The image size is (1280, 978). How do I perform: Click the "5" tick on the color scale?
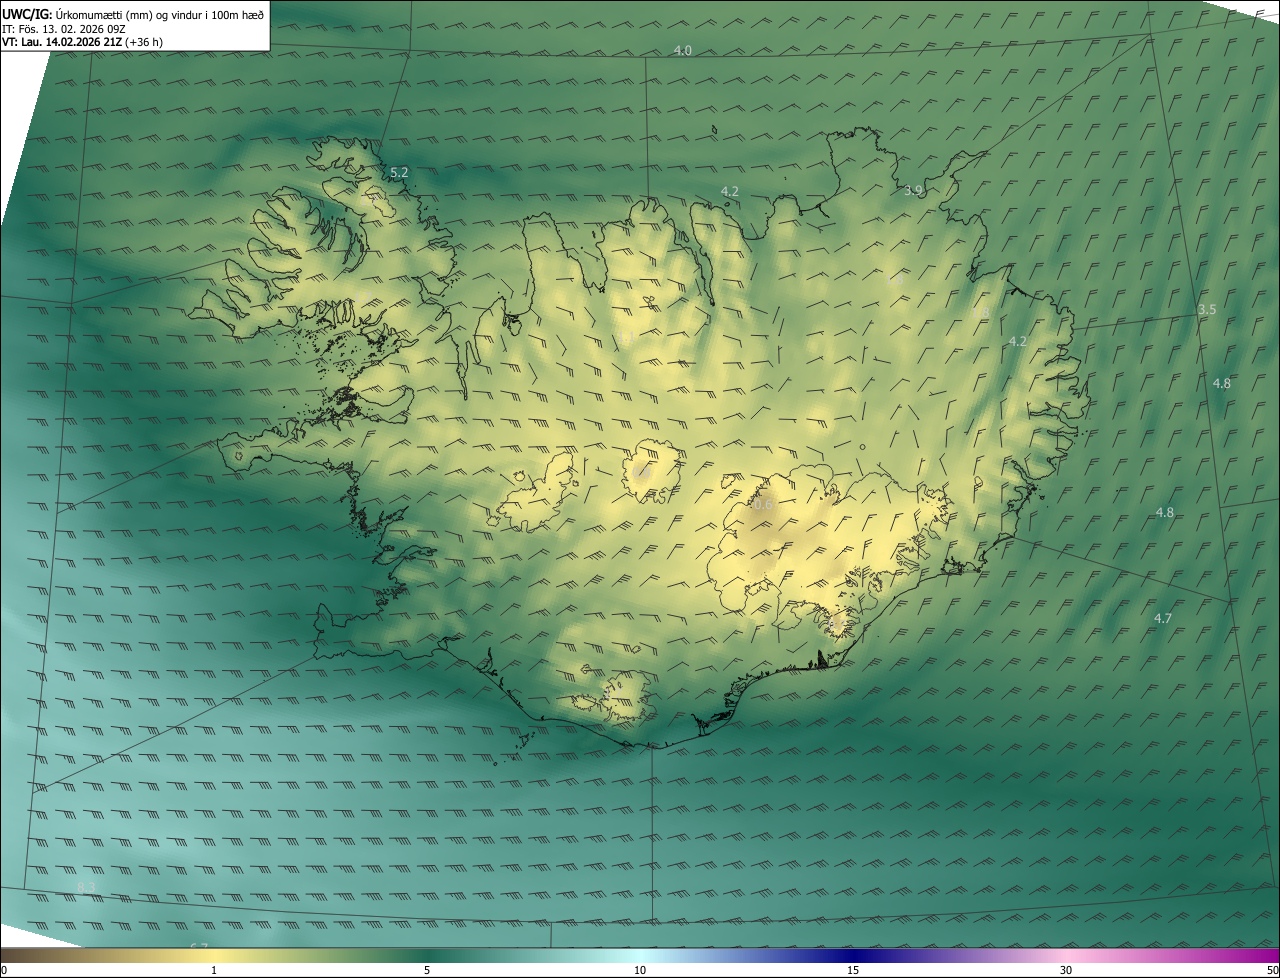tap(427, 970)
